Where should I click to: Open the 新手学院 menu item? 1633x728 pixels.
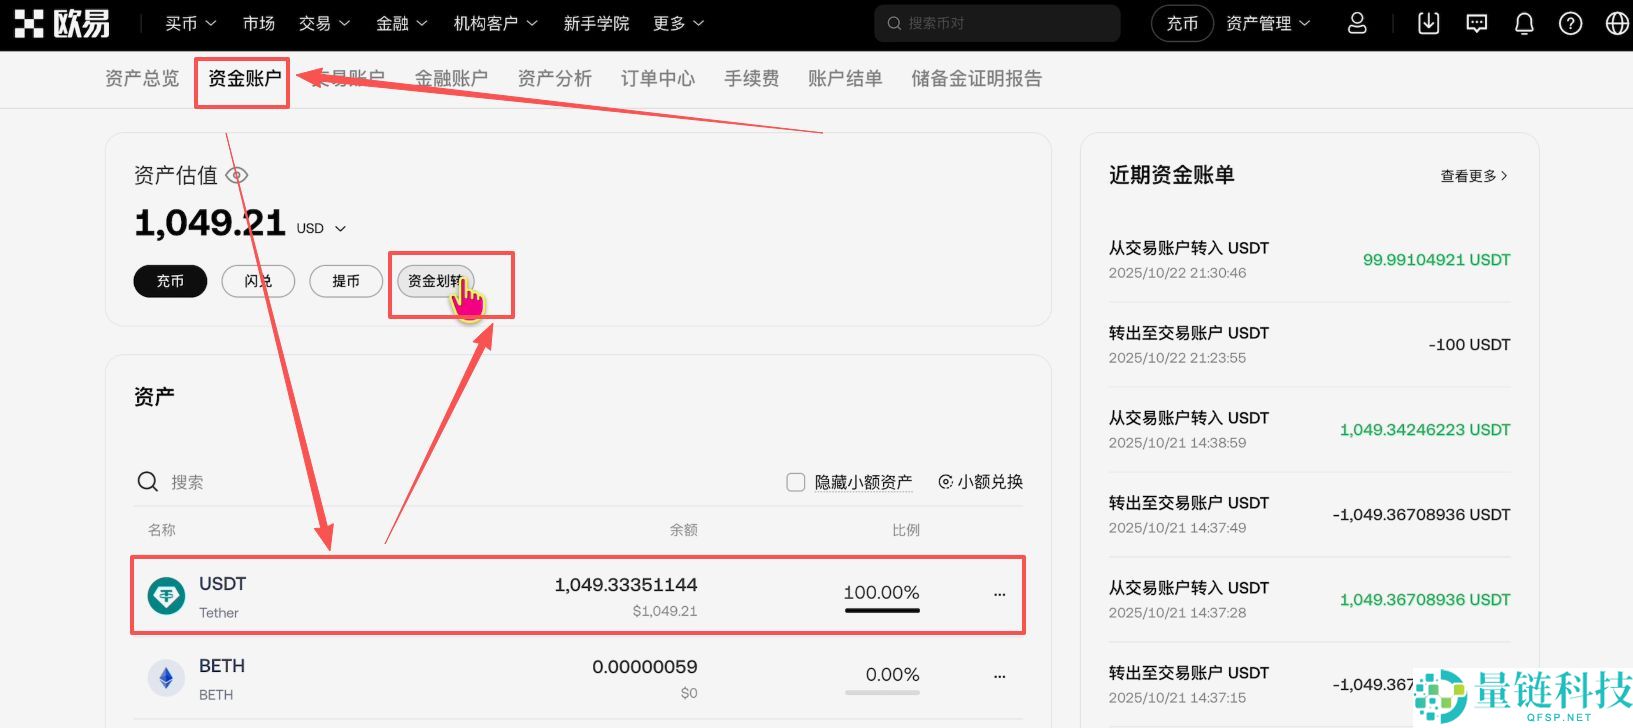(x=596, y=23)
